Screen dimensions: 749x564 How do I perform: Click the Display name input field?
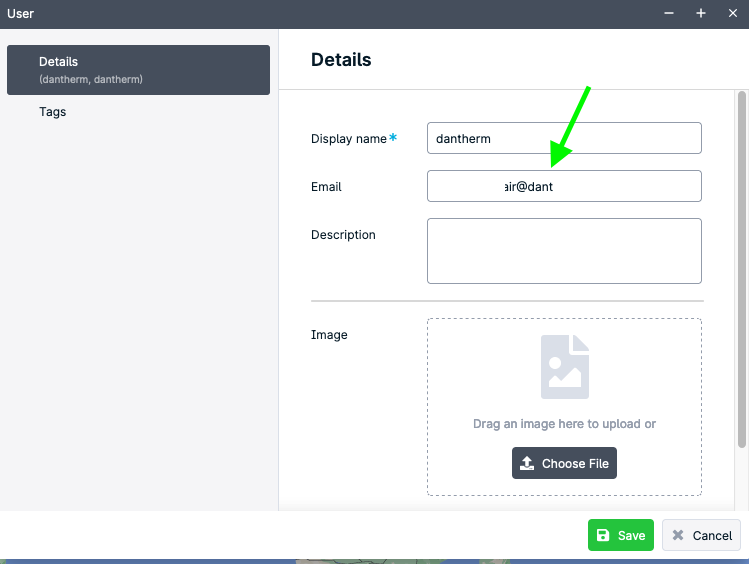point(564,138)
